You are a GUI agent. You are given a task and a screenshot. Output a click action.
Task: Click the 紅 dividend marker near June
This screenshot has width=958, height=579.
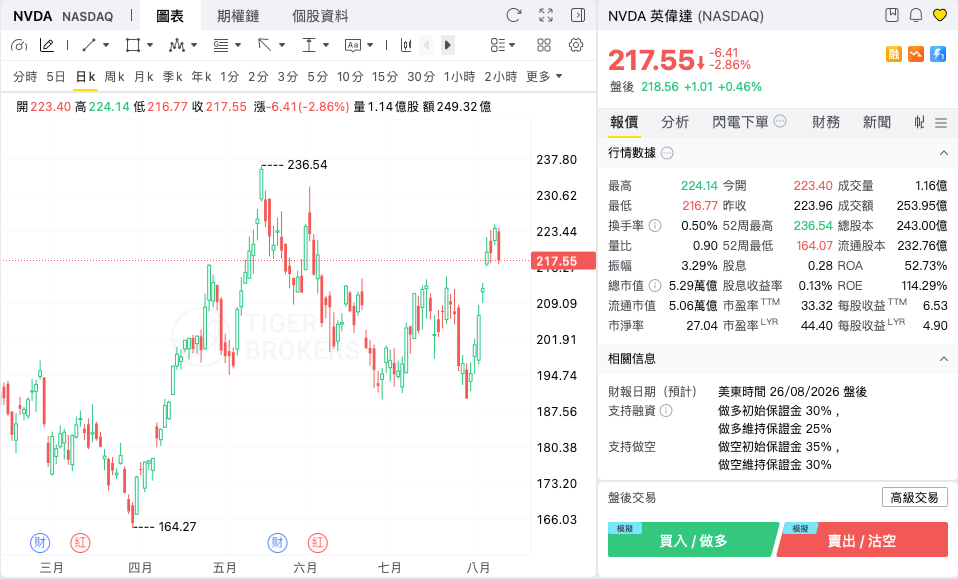coord(318,542)
